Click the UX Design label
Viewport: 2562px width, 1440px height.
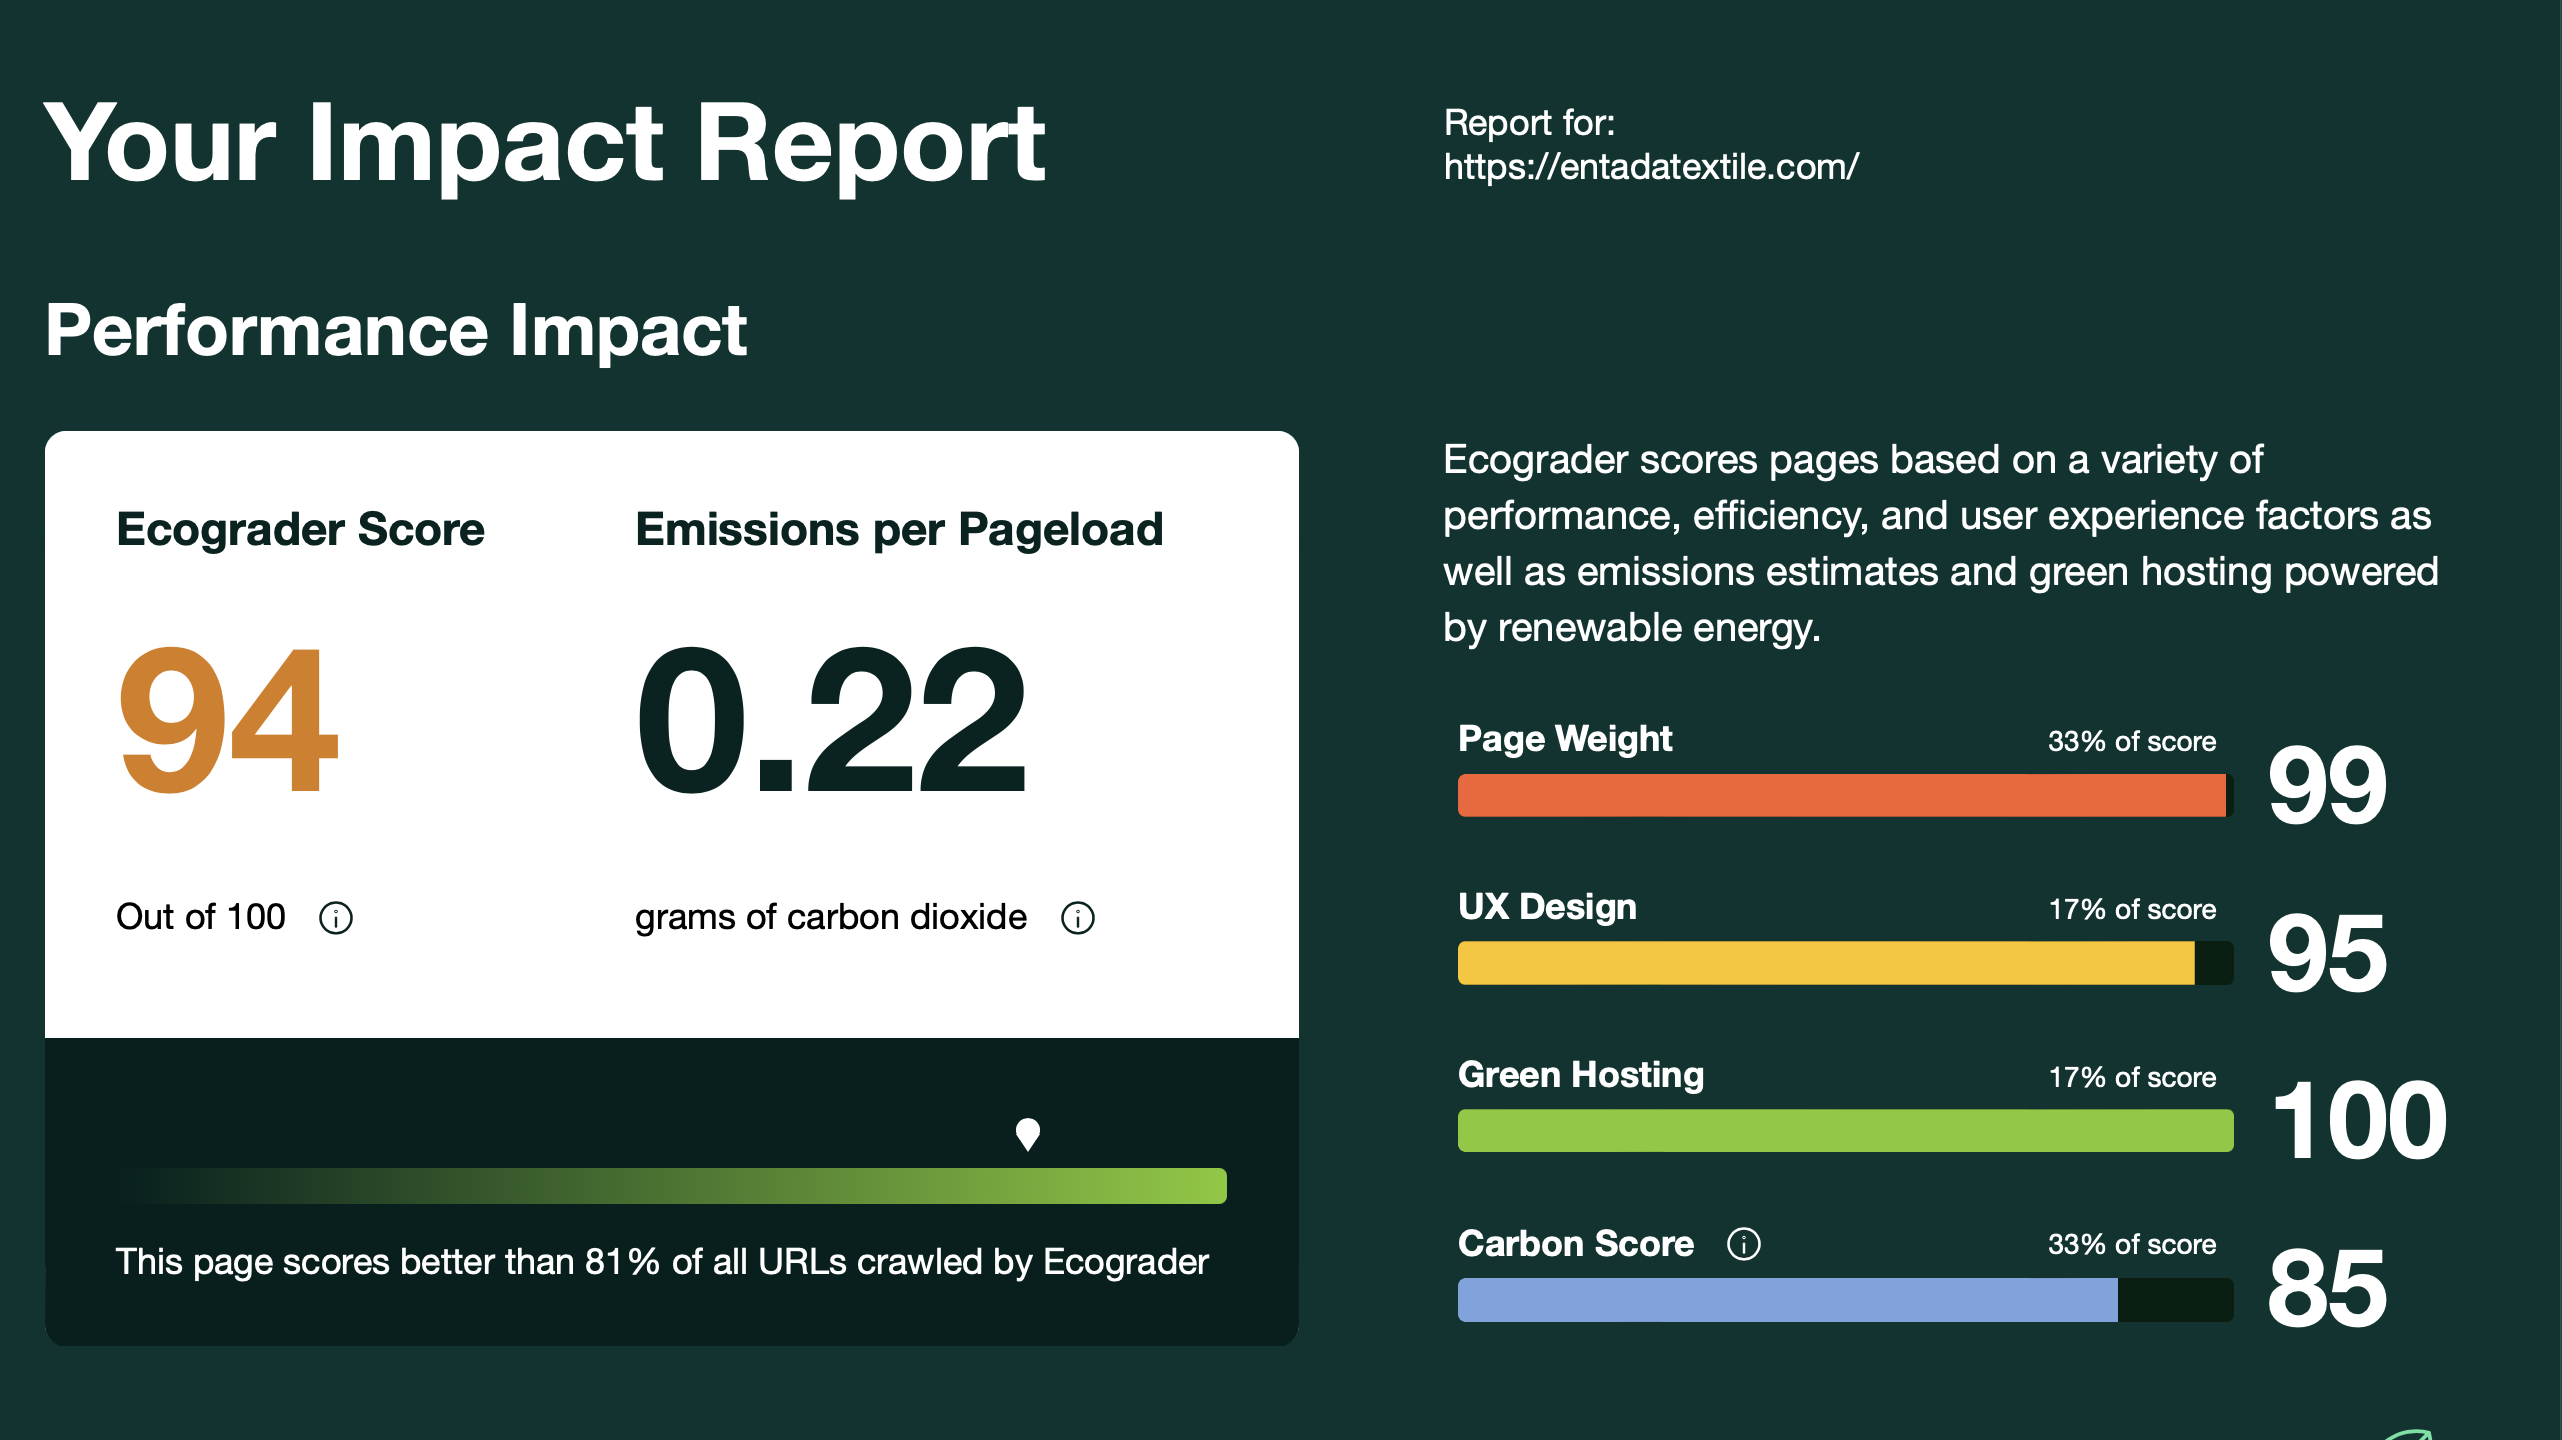(x=1547, y=907)
